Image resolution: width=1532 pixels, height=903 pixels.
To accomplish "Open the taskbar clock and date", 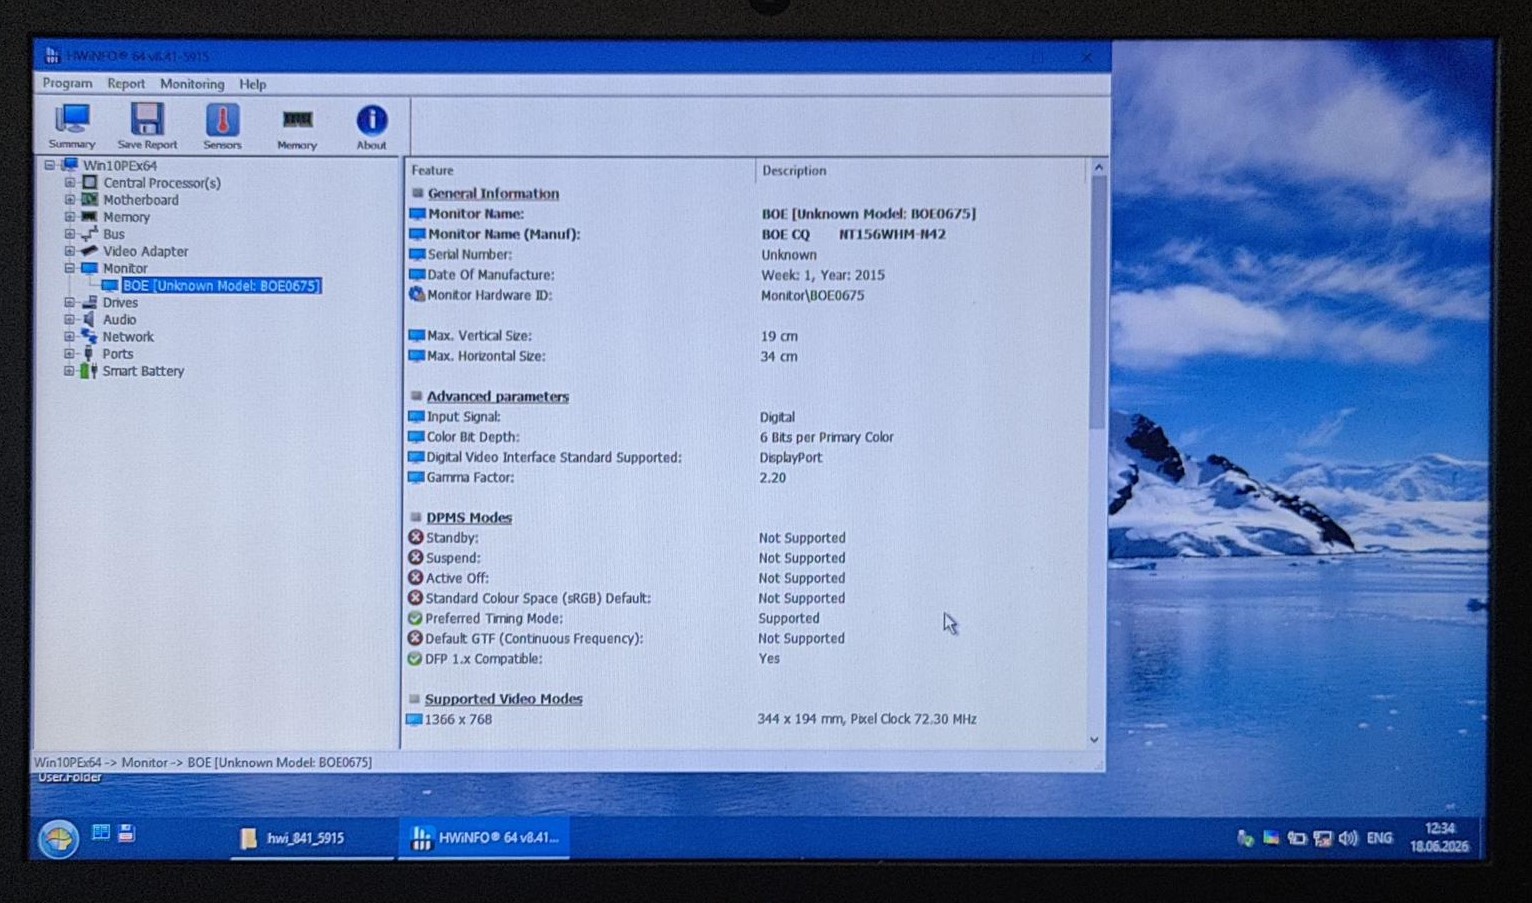I will tap(1439, 837).
